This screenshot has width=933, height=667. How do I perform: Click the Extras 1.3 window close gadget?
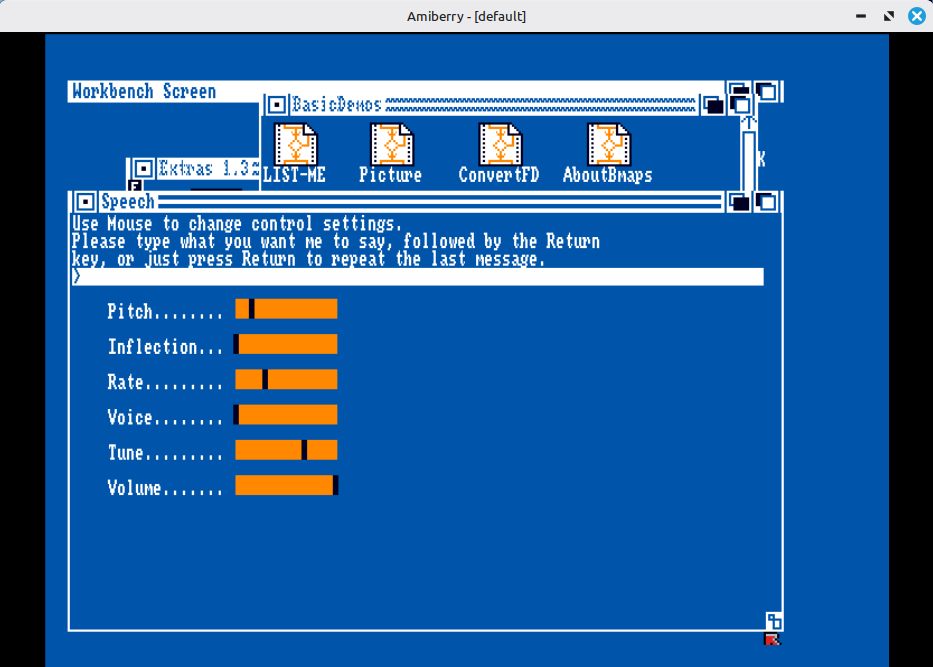click(x=143, y=169)
